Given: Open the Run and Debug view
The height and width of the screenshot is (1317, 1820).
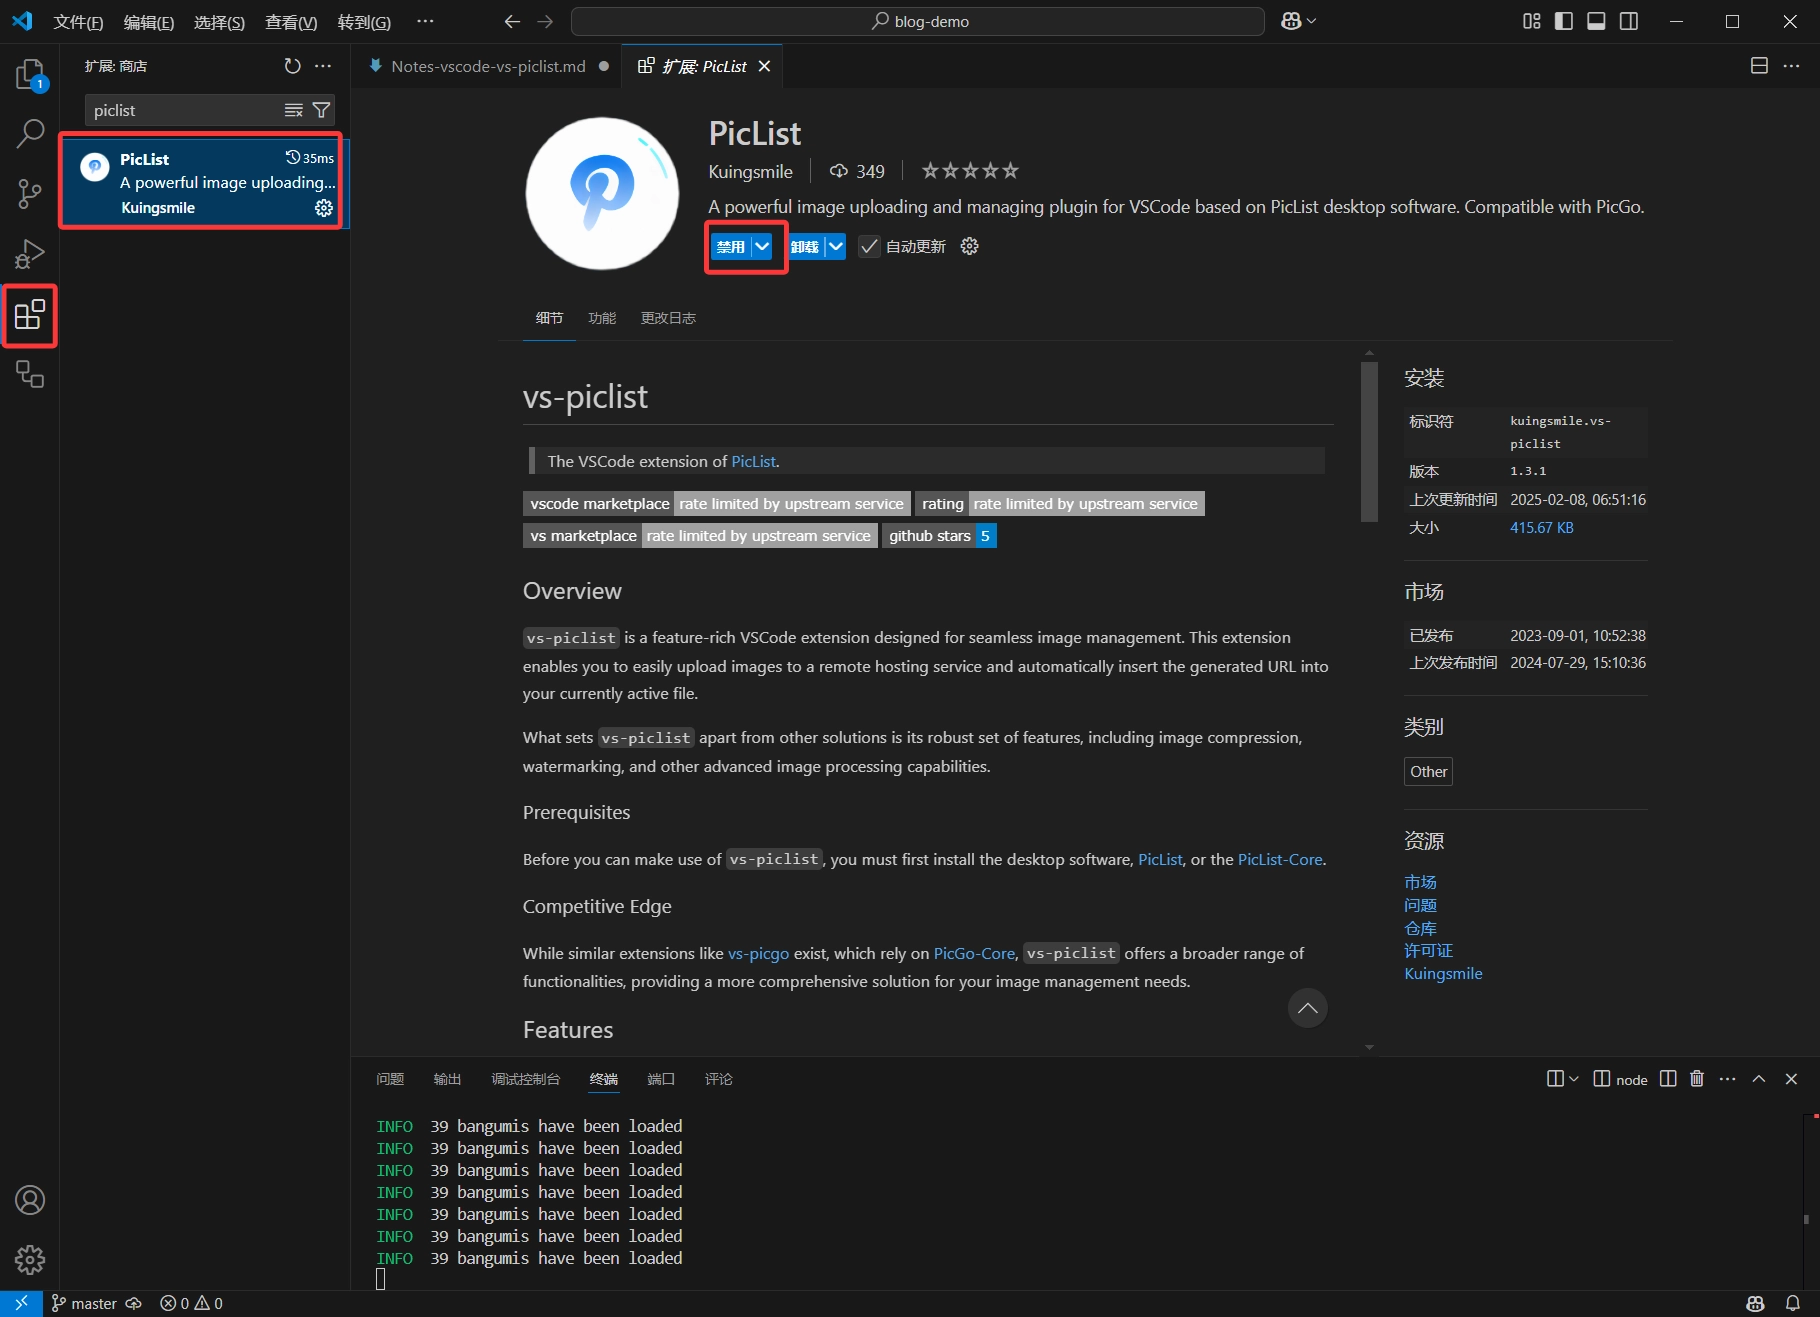Looking at the screenshot, I should pos(30,254).
